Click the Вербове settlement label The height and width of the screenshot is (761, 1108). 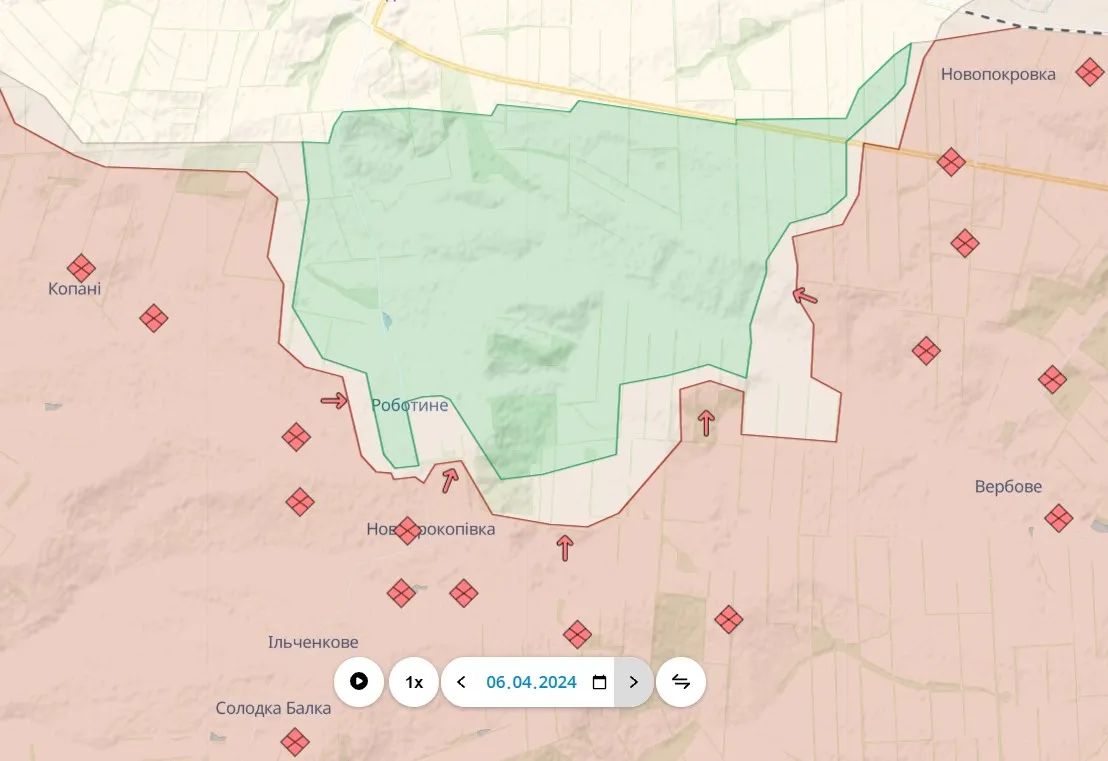[1008, 487]
